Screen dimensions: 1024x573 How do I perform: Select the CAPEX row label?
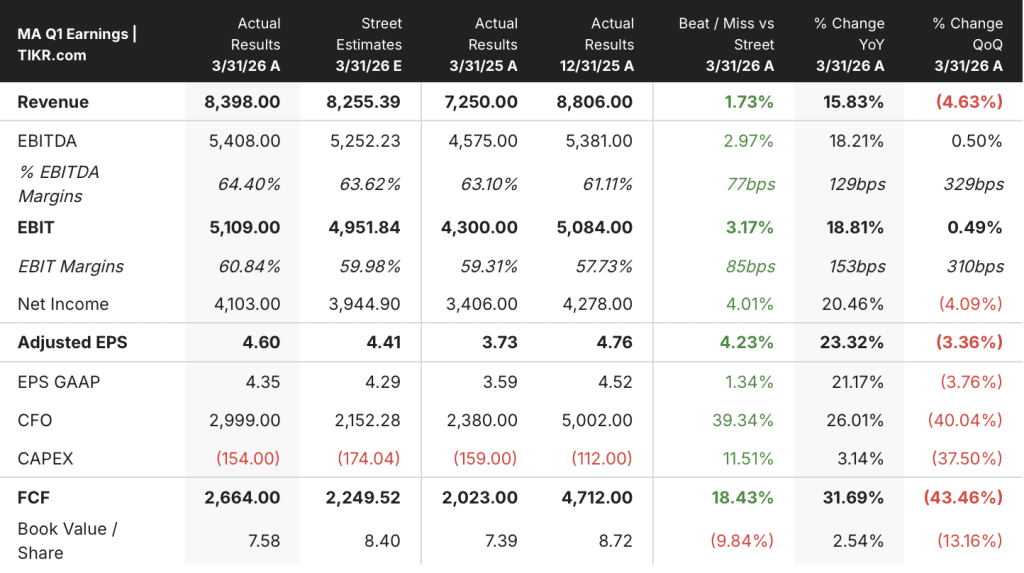[x=45, y=459]
